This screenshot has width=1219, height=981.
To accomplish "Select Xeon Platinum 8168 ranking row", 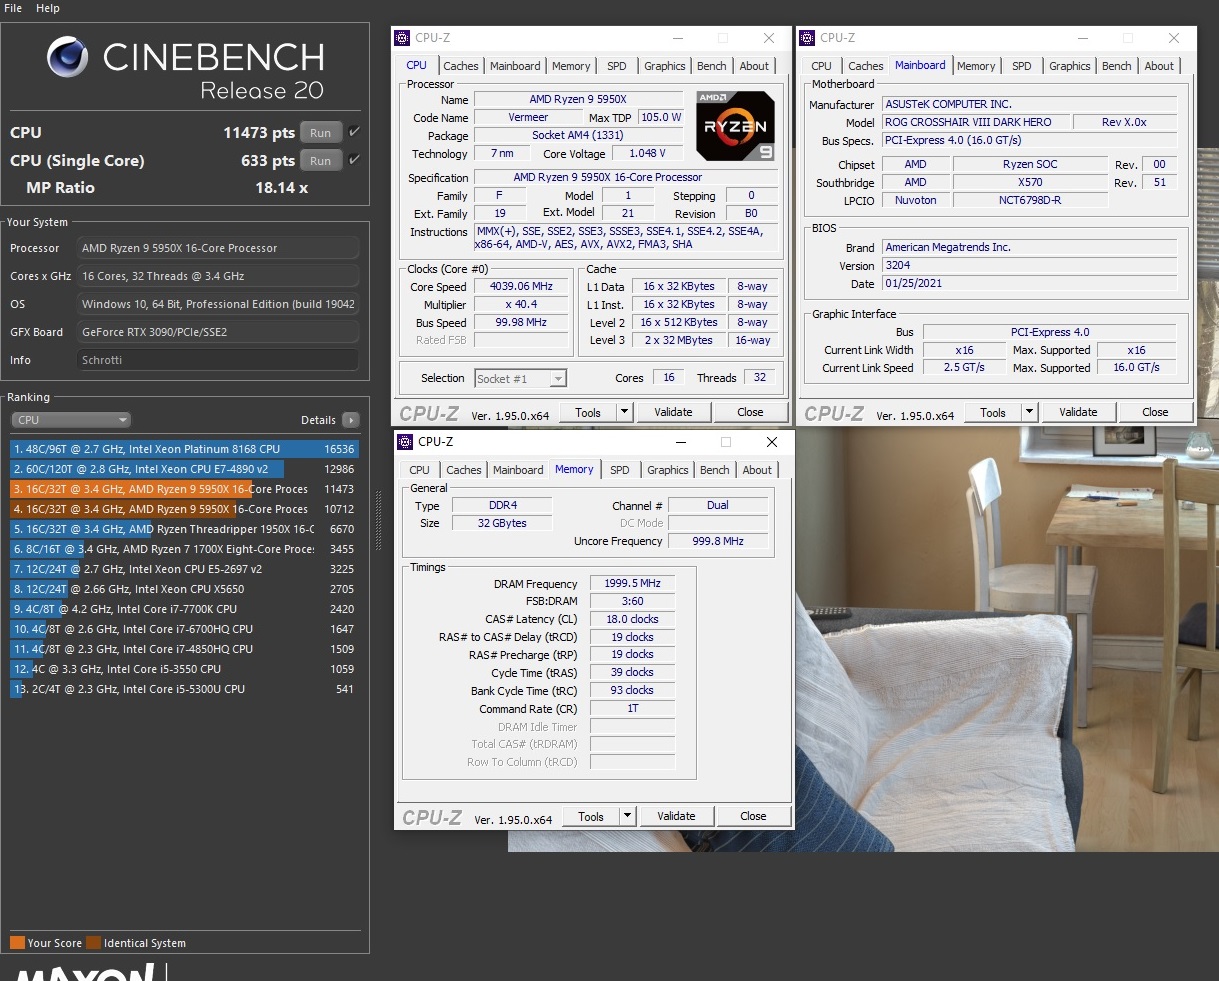I will coord(184,449).
